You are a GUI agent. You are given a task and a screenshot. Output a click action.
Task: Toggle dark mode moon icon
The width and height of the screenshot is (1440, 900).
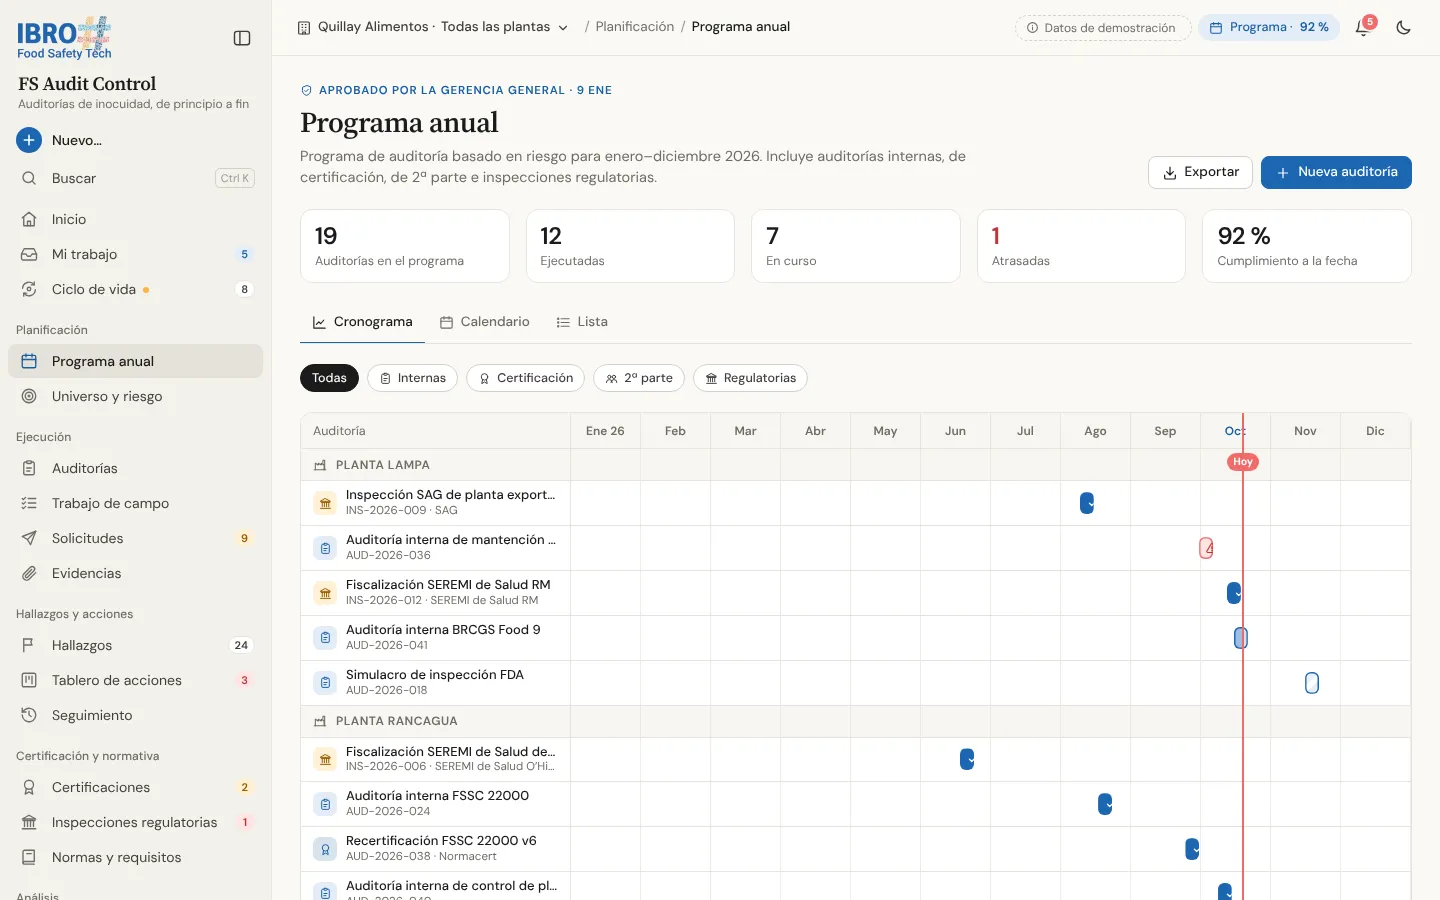(x=1403, y=28)
